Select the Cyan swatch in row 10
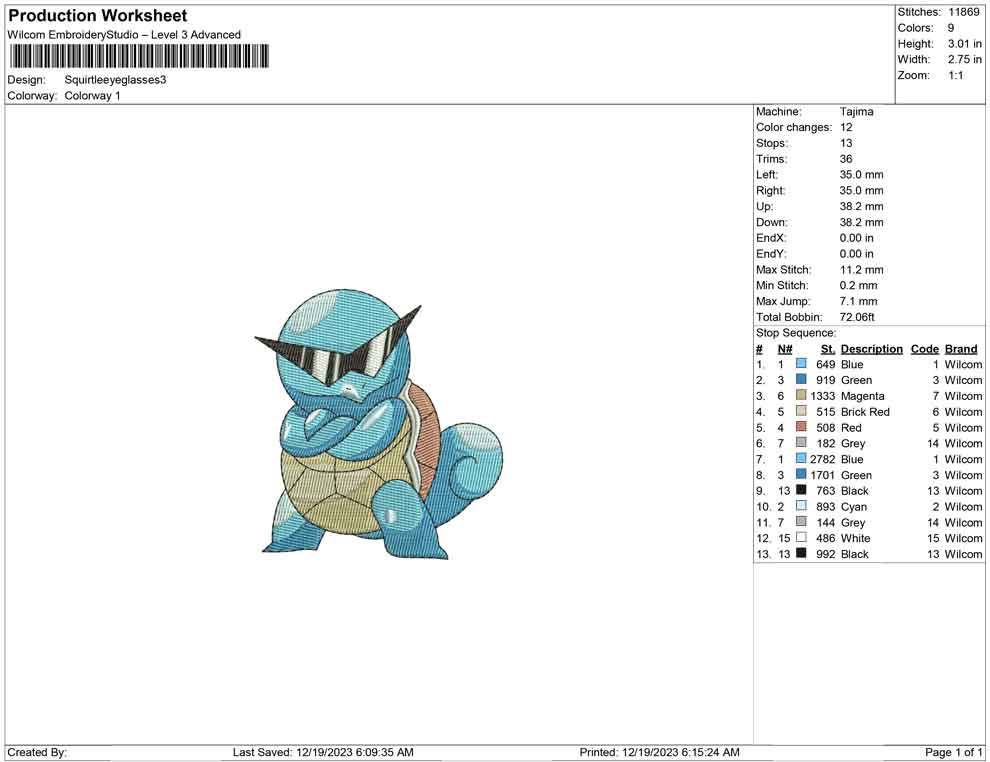The width and height of the screenshot is (990, 762). click(x=801, y=507)
